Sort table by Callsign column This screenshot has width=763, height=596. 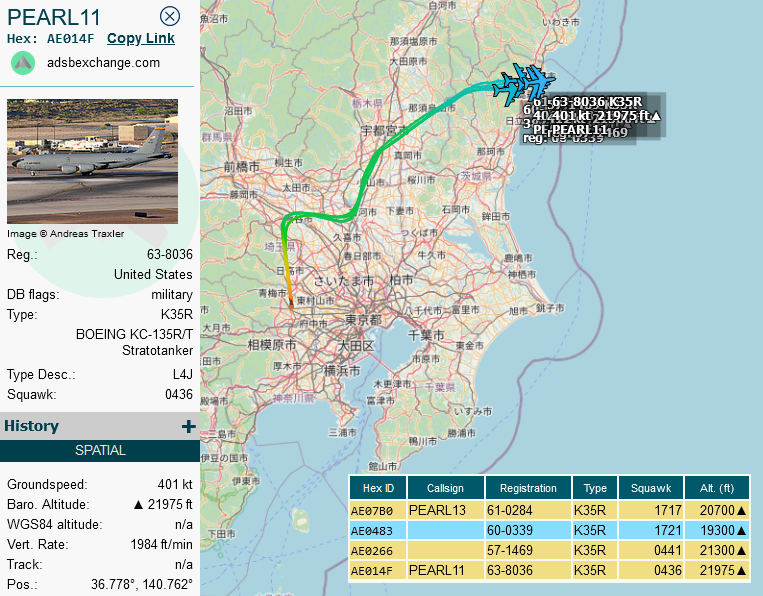click(x=445, y=488)
